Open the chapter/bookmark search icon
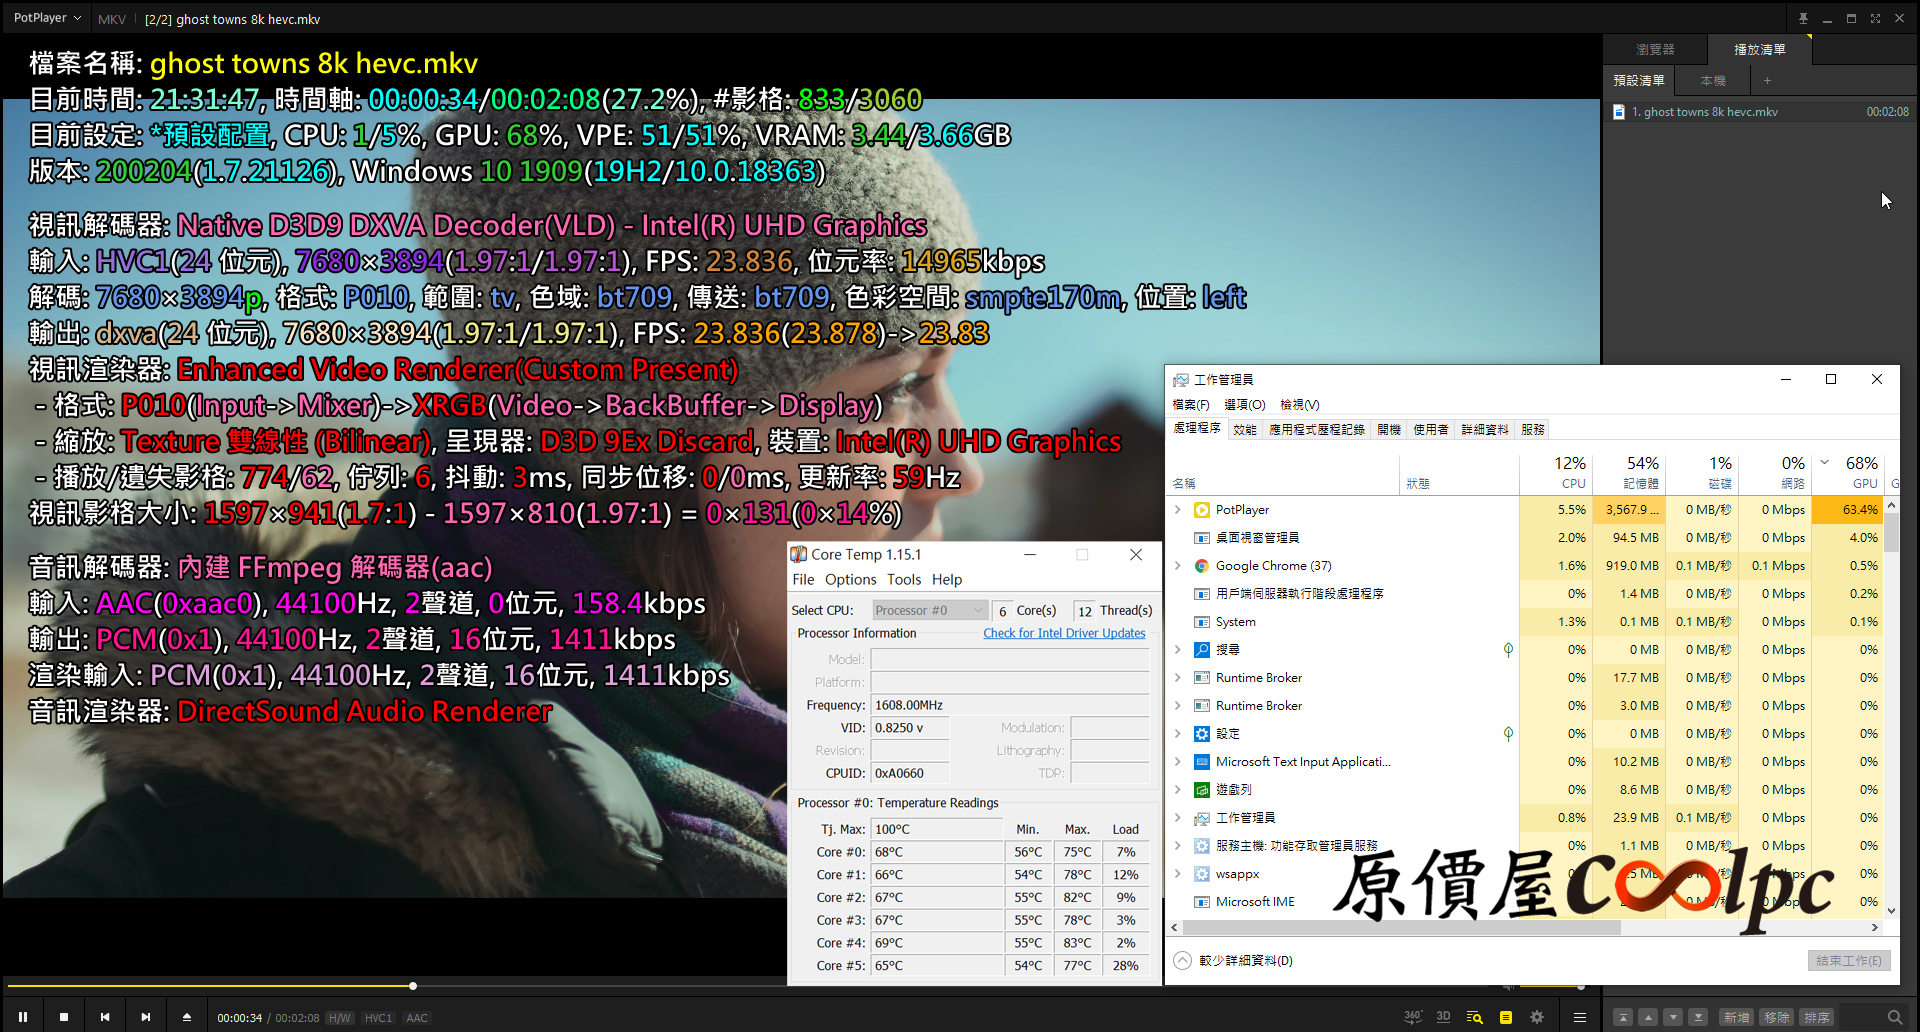1920x1032 pixels. (1474, 1017)
